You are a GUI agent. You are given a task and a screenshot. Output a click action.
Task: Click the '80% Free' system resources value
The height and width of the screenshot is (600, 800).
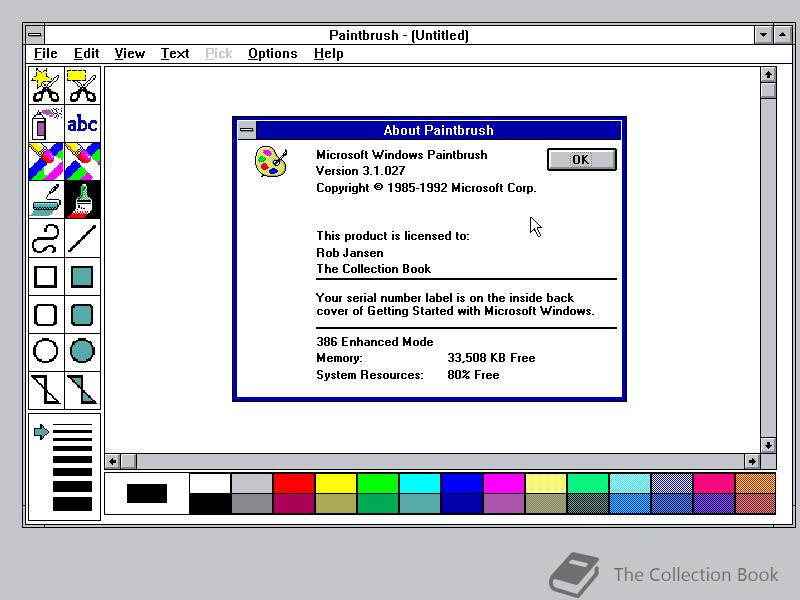tap(473, 375)
